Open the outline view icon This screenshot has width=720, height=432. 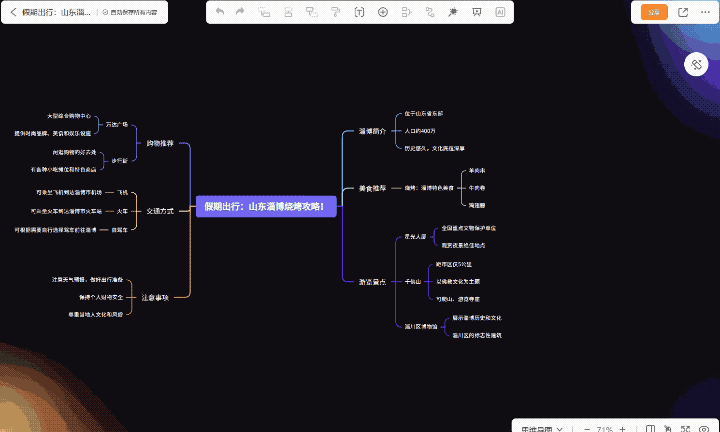click(x=650, y=429)
